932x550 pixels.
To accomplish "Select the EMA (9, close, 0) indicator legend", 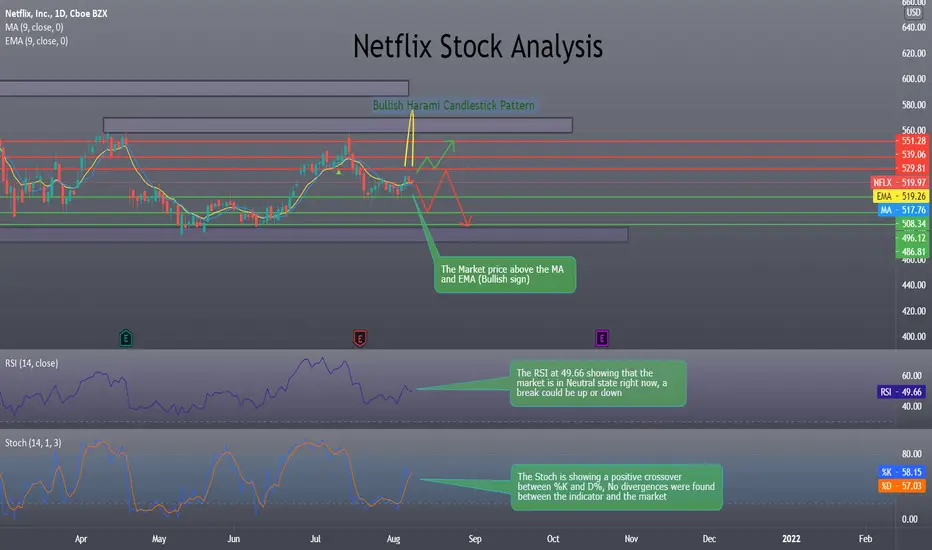I will 37,41.
